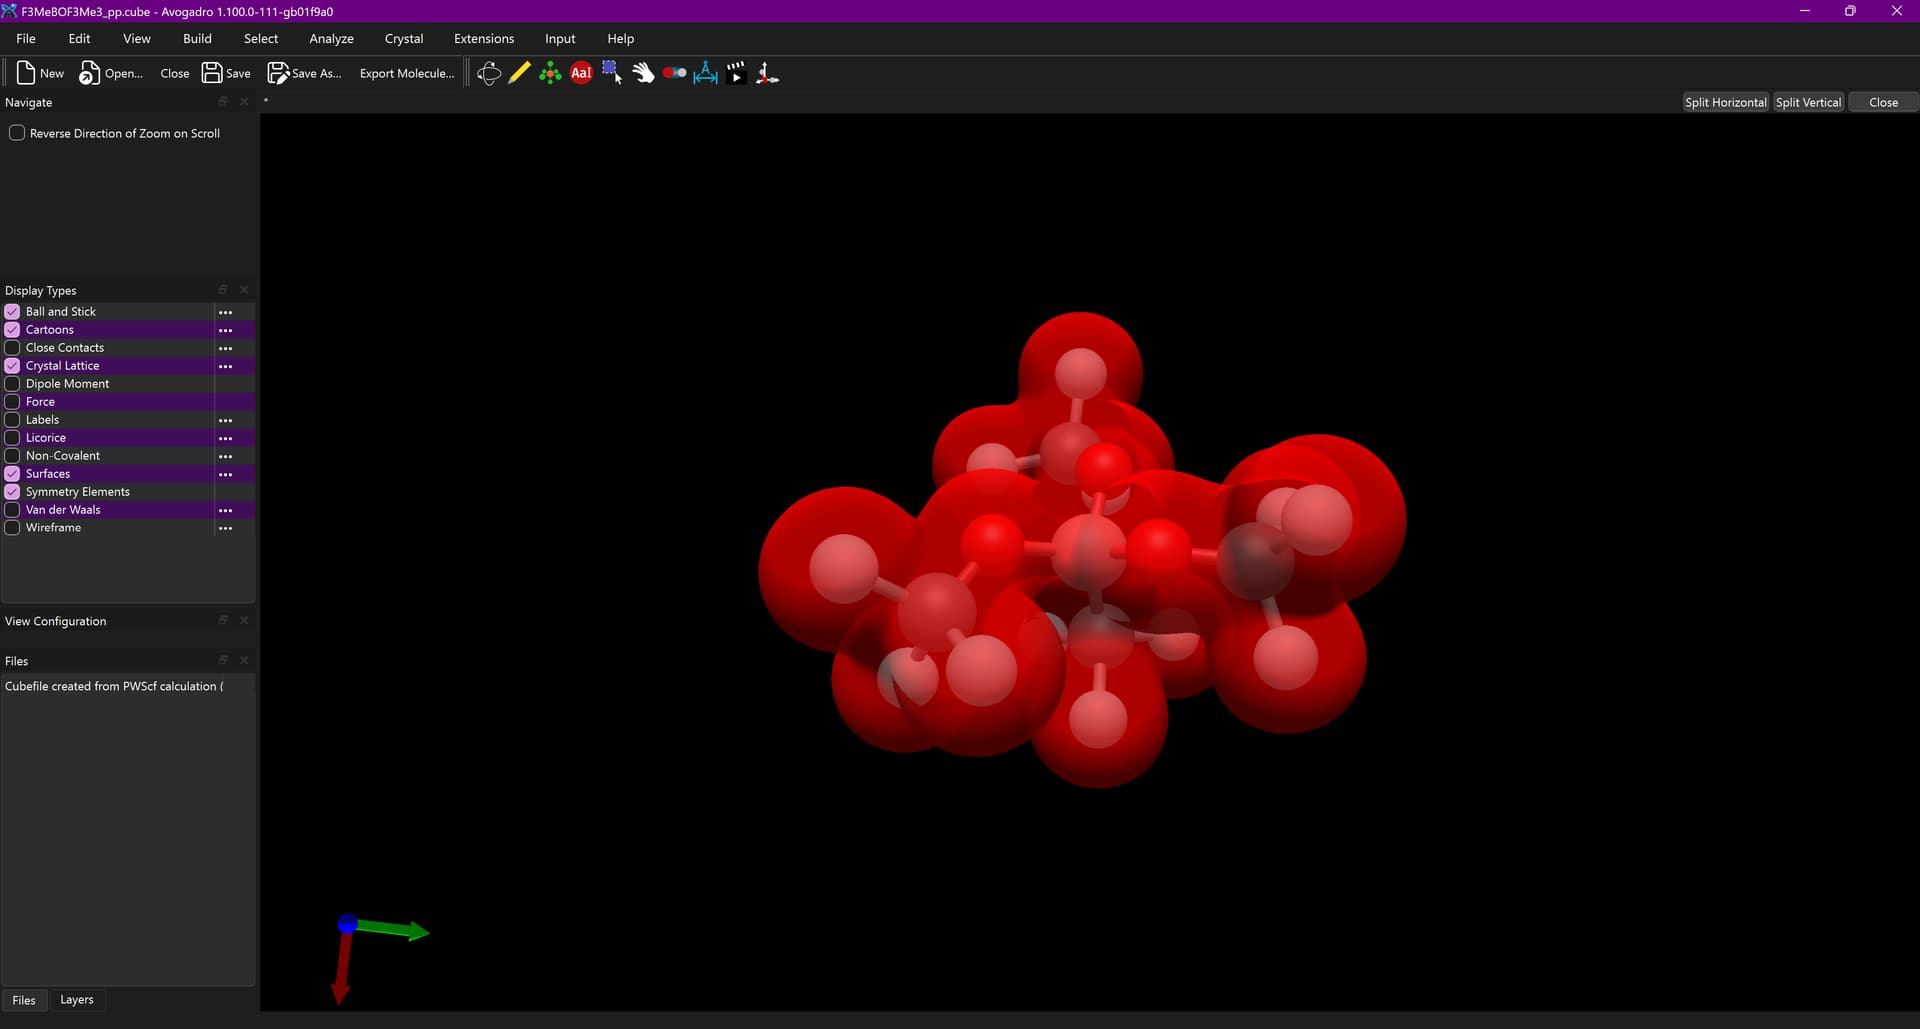Viewport: 1920px width, 1029px height.
Task: Click the Export Molecule button
Action: [x=406, y=73]
